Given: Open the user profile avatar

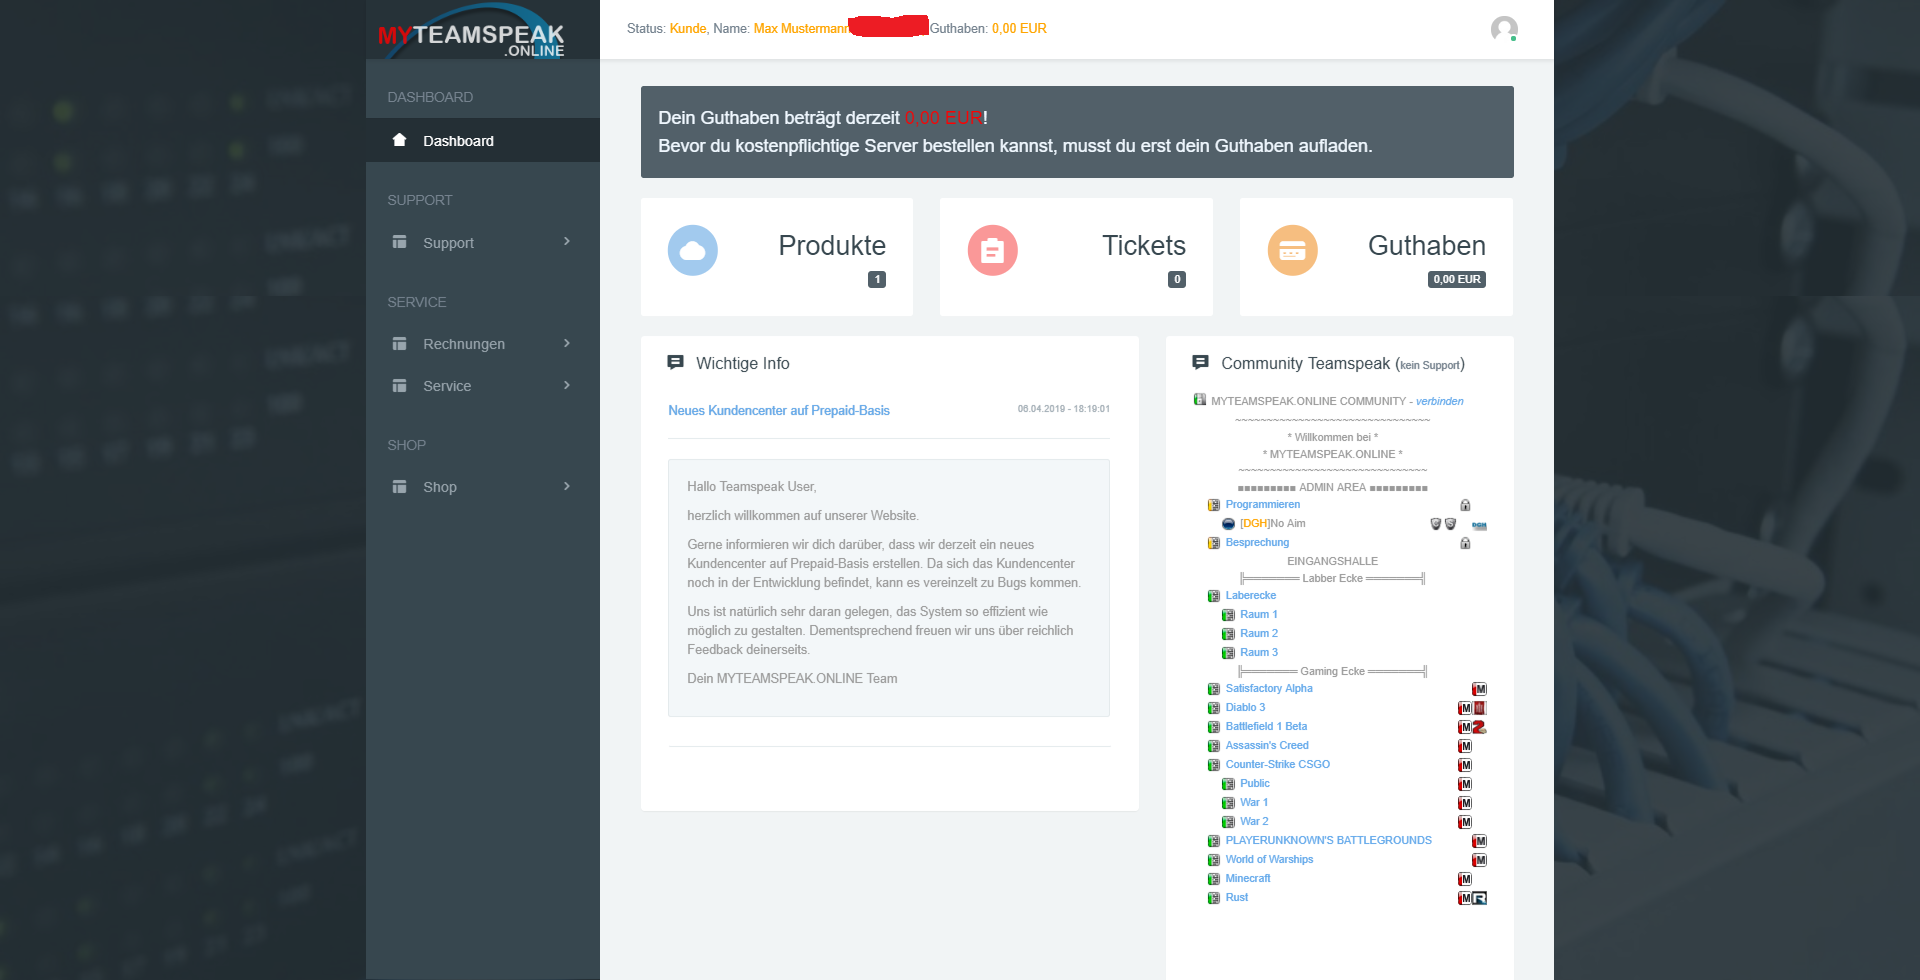Looking at the screenshot, I should coord(1503,29).
